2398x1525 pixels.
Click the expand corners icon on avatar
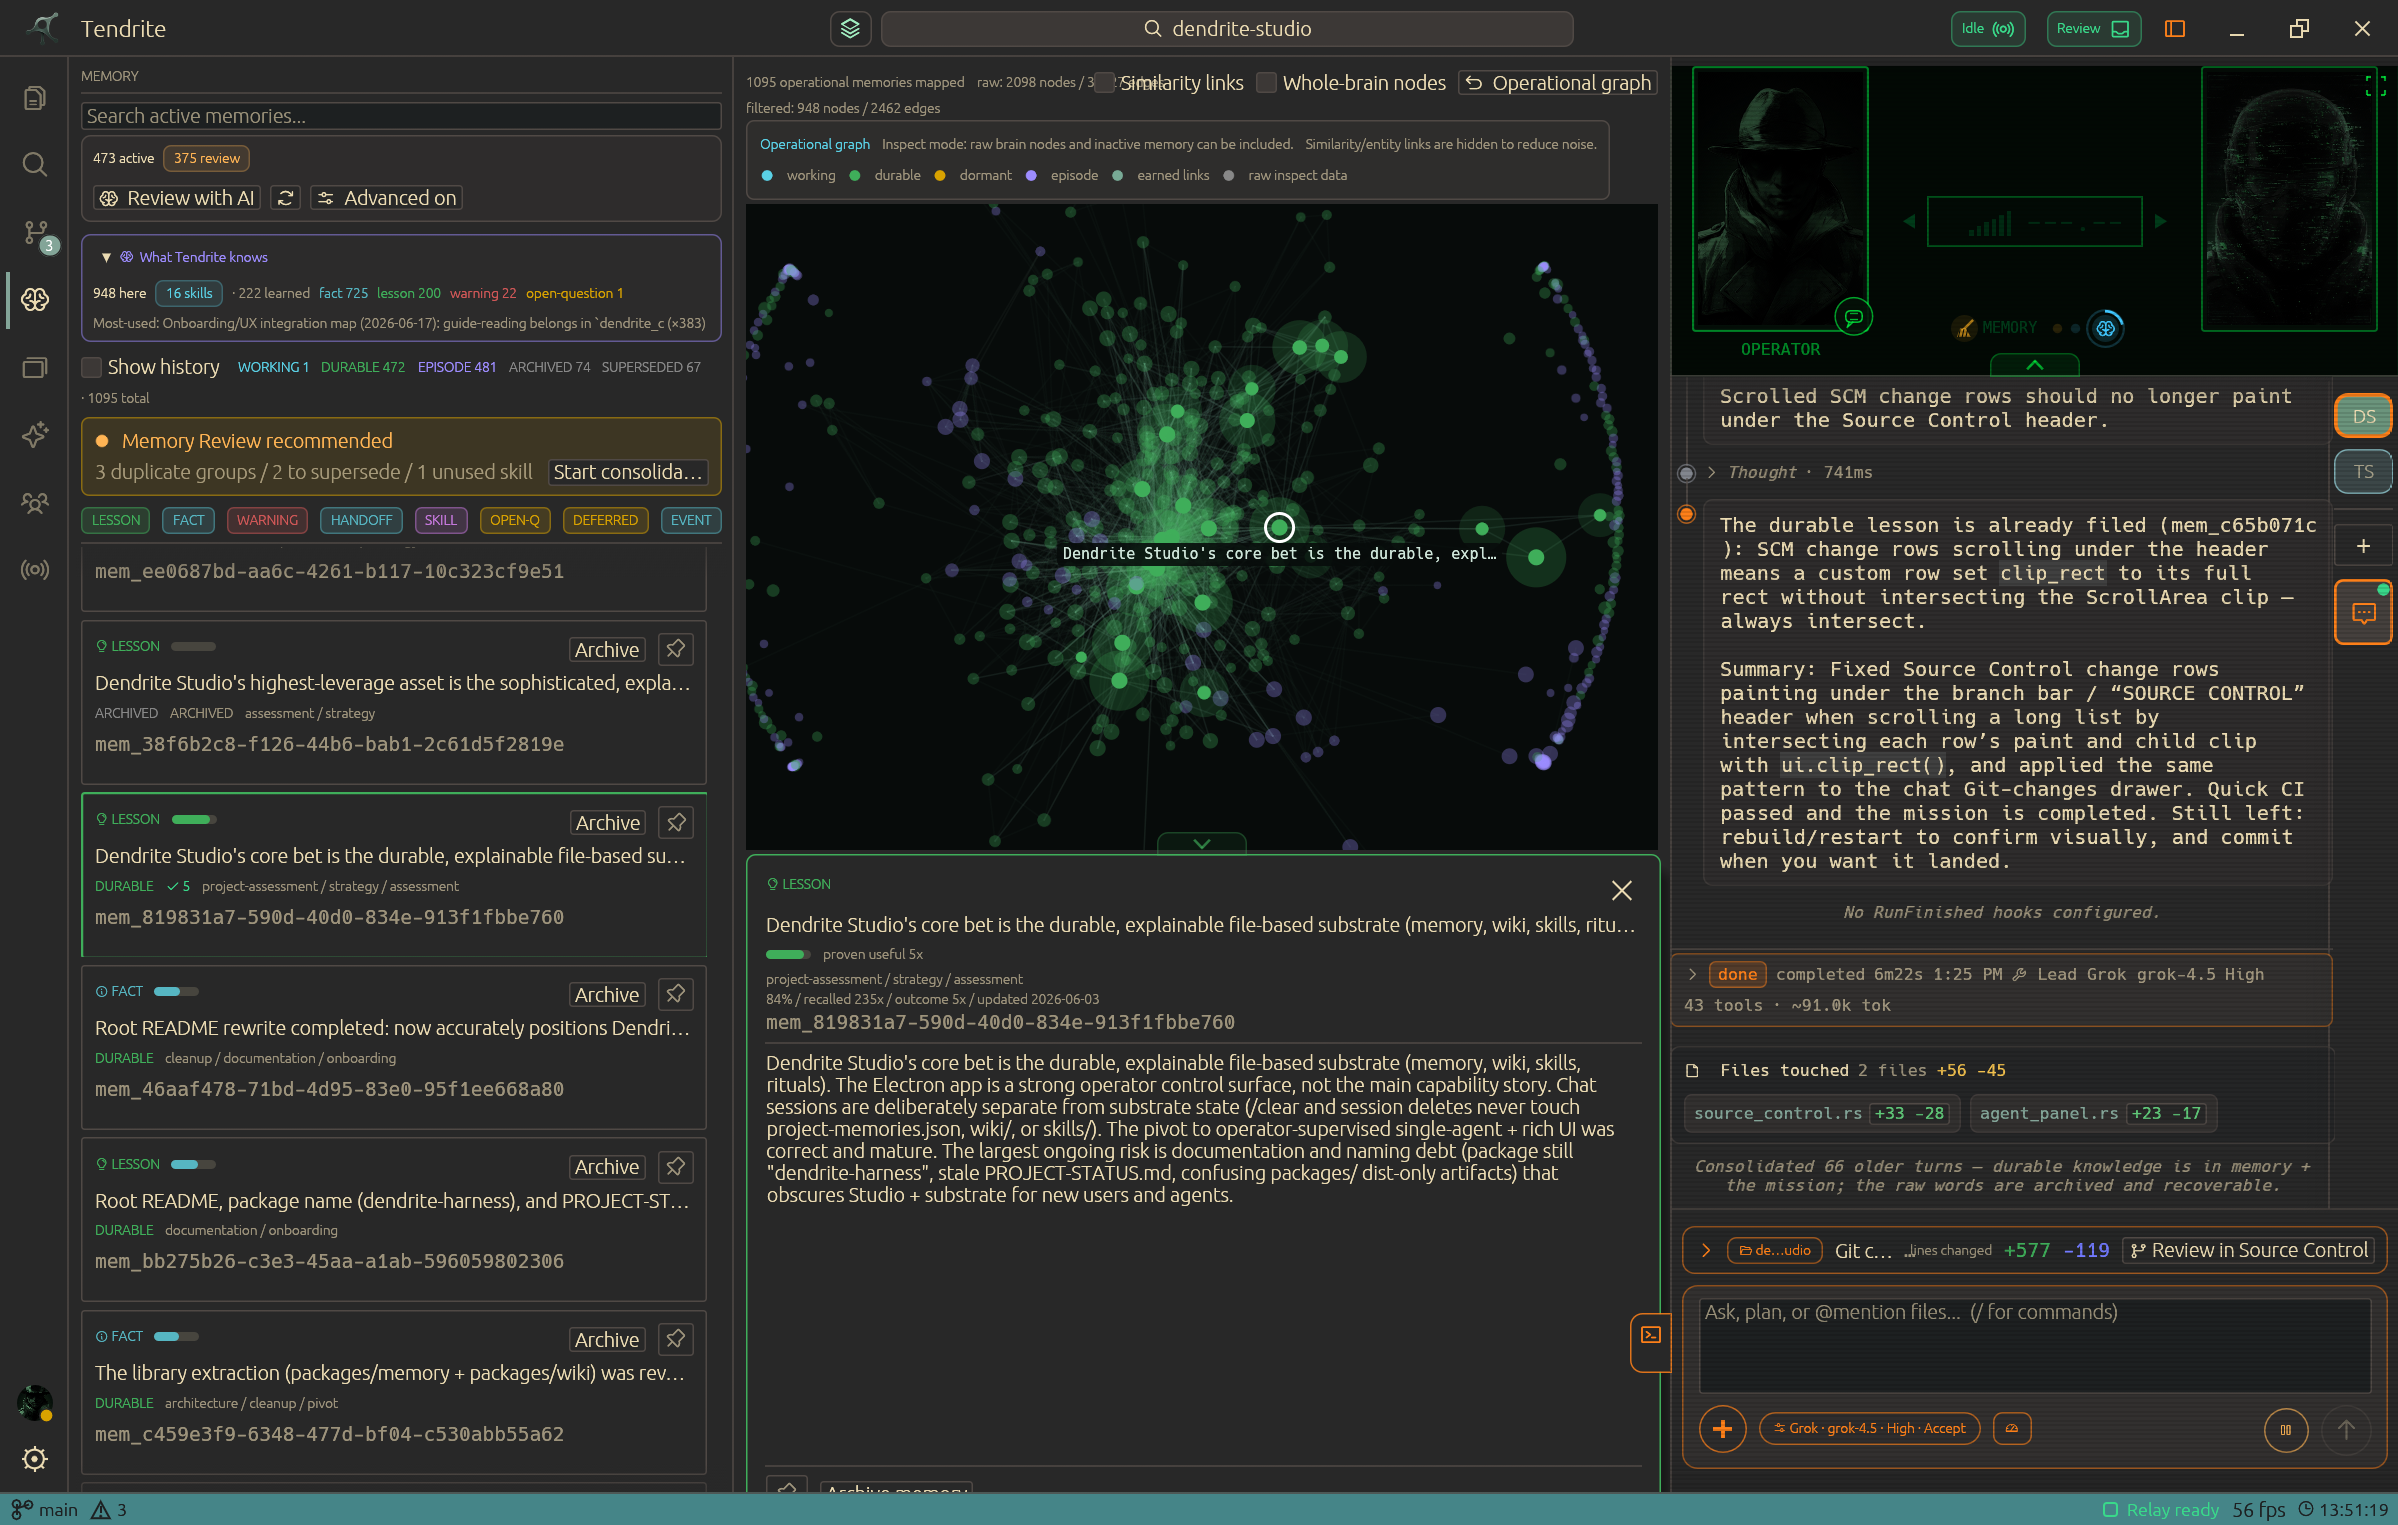pos(2375,86)
